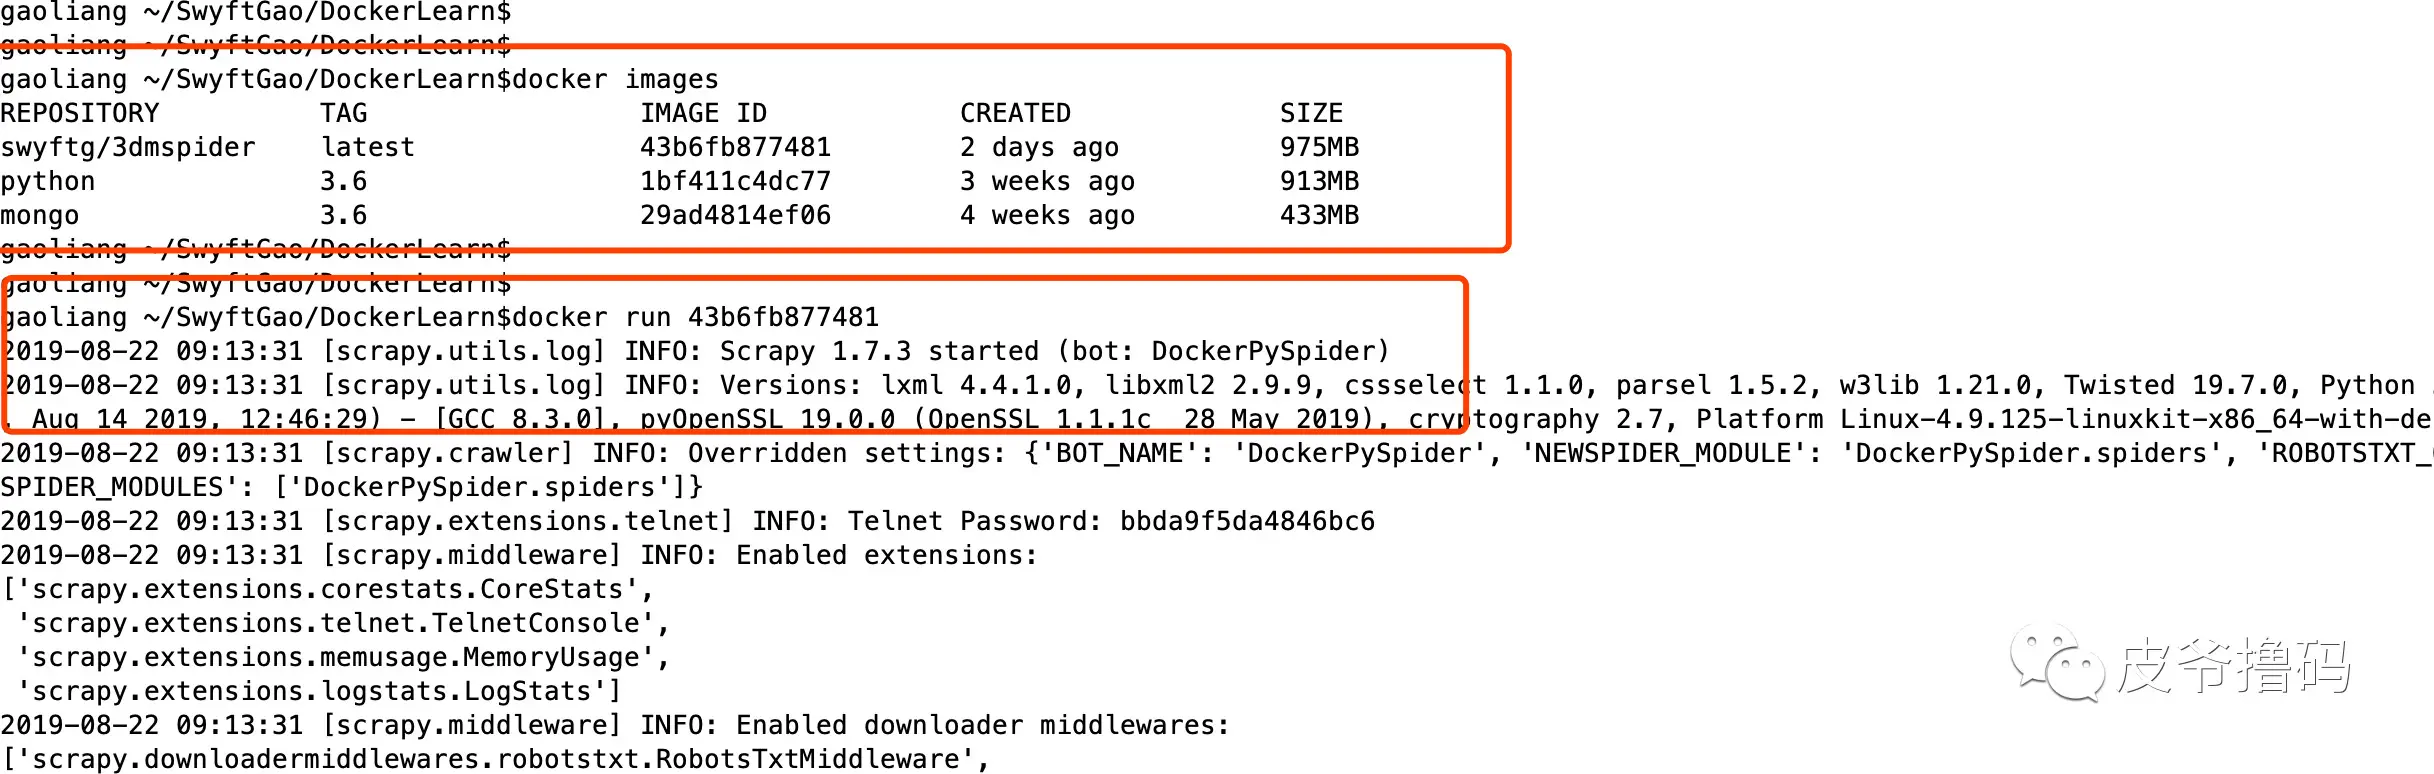Click the REPOSITORY column header
2434x774 pixels.
pos(80,113)
